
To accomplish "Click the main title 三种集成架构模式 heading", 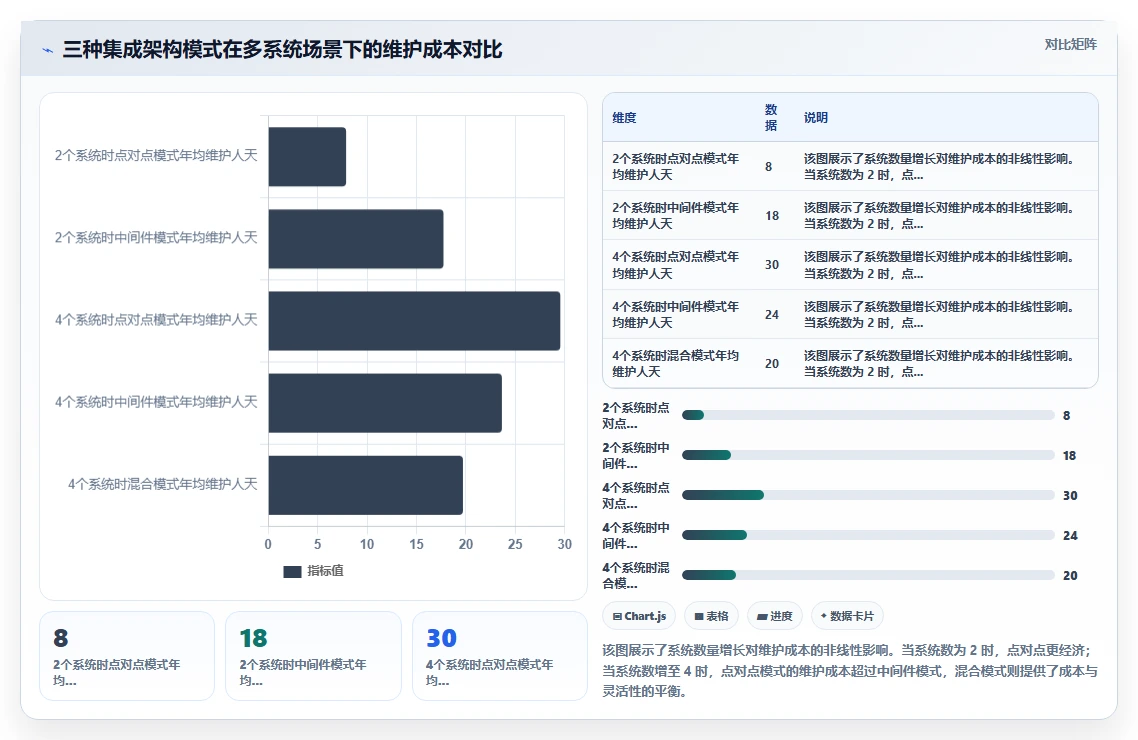I will (282, 49).
